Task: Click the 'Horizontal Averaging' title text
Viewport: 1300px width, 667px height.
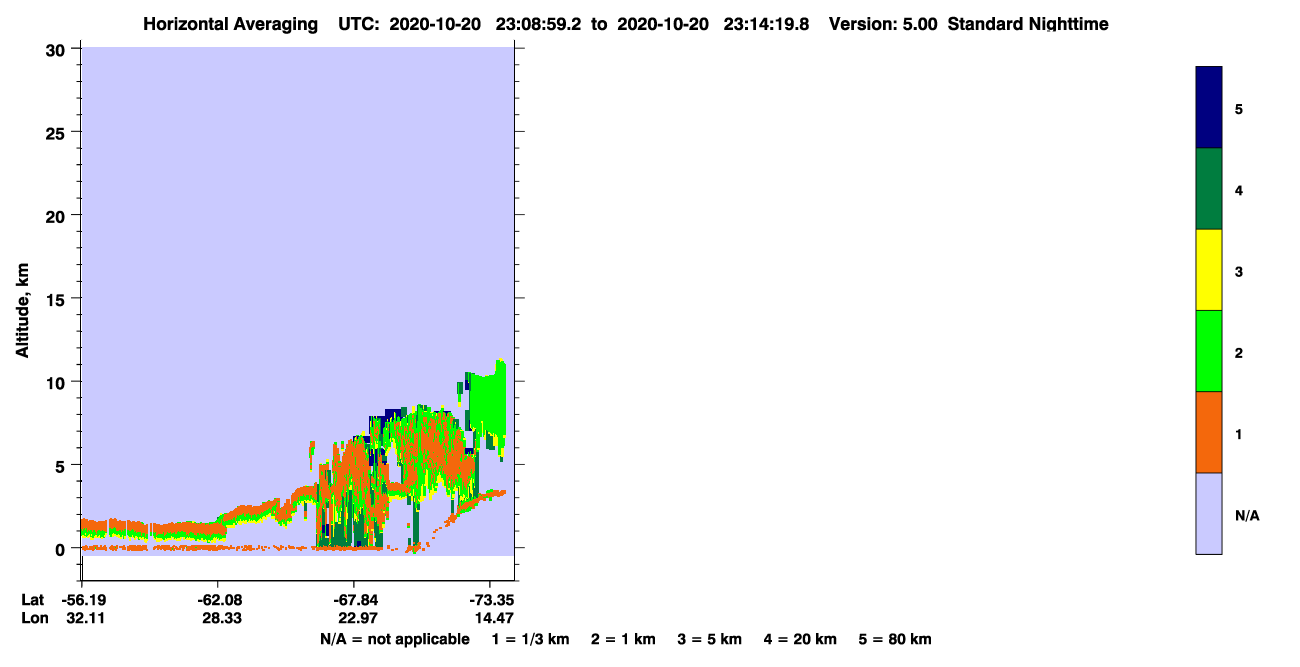Action: click(230, 24)
